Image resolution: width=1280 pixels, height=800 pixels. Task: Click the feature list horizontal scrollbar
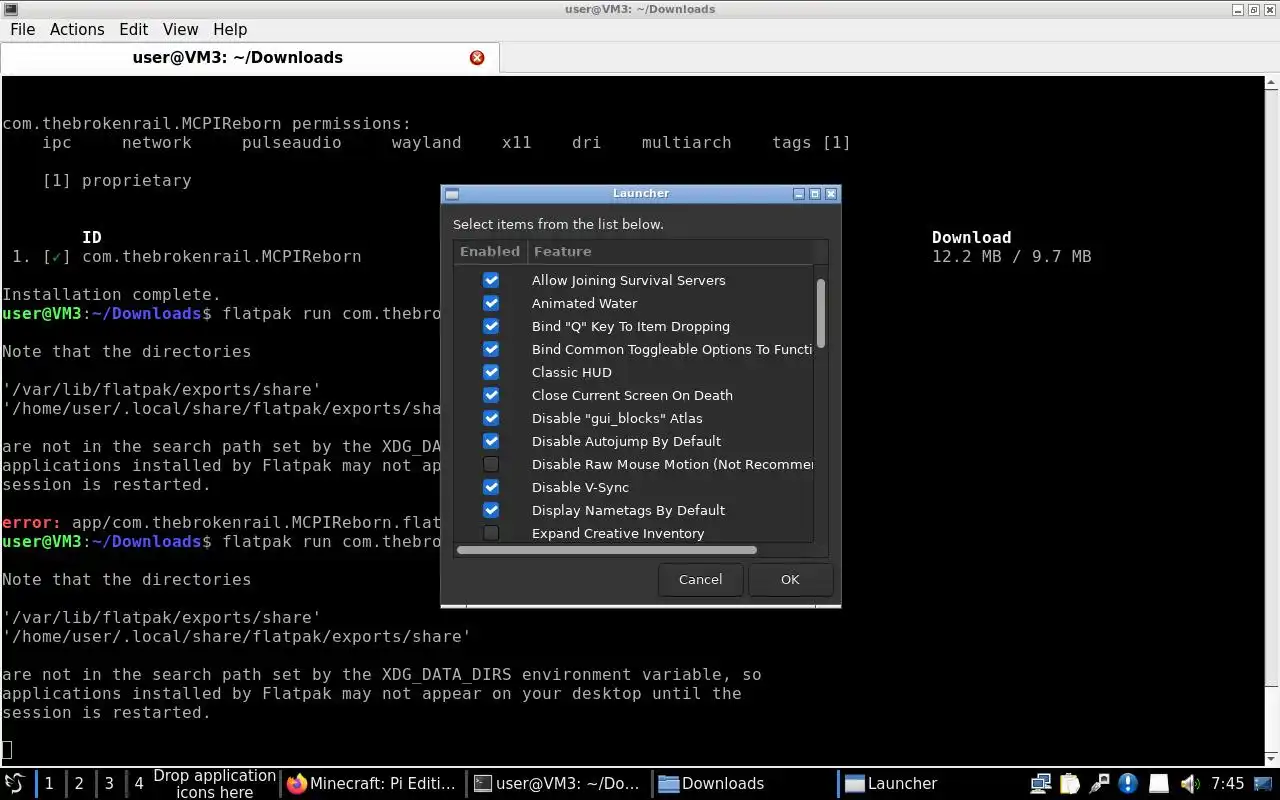coord(606,550)
